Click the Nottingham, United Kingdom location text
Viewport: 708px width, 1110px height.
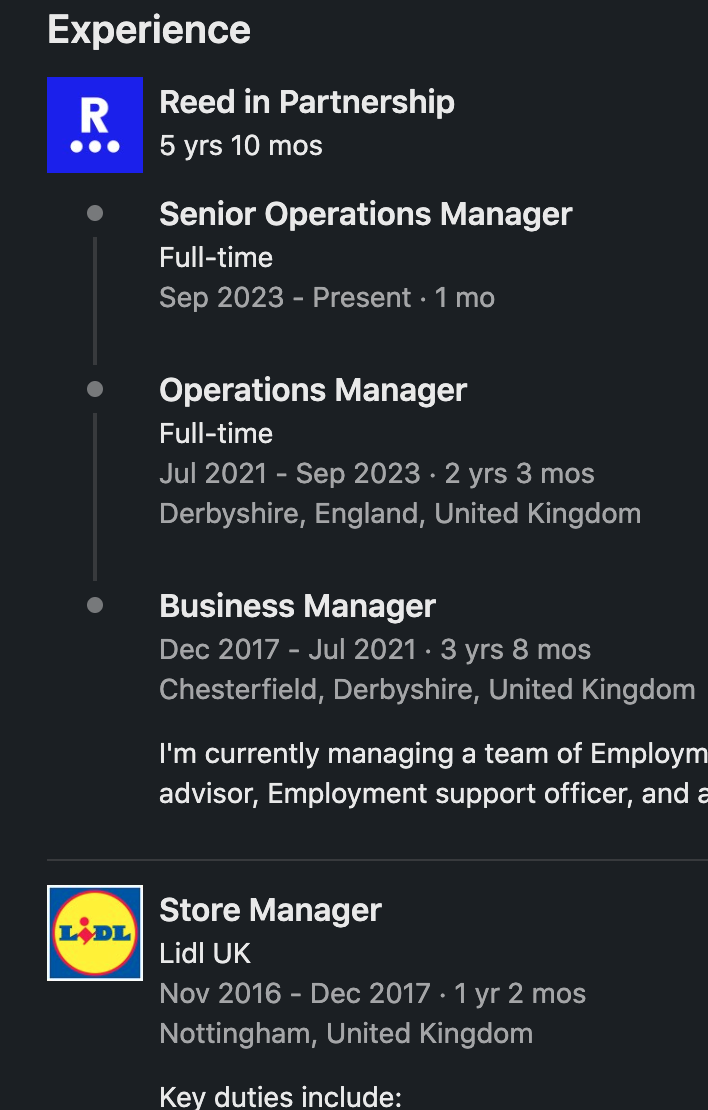tap(346, 1034)
